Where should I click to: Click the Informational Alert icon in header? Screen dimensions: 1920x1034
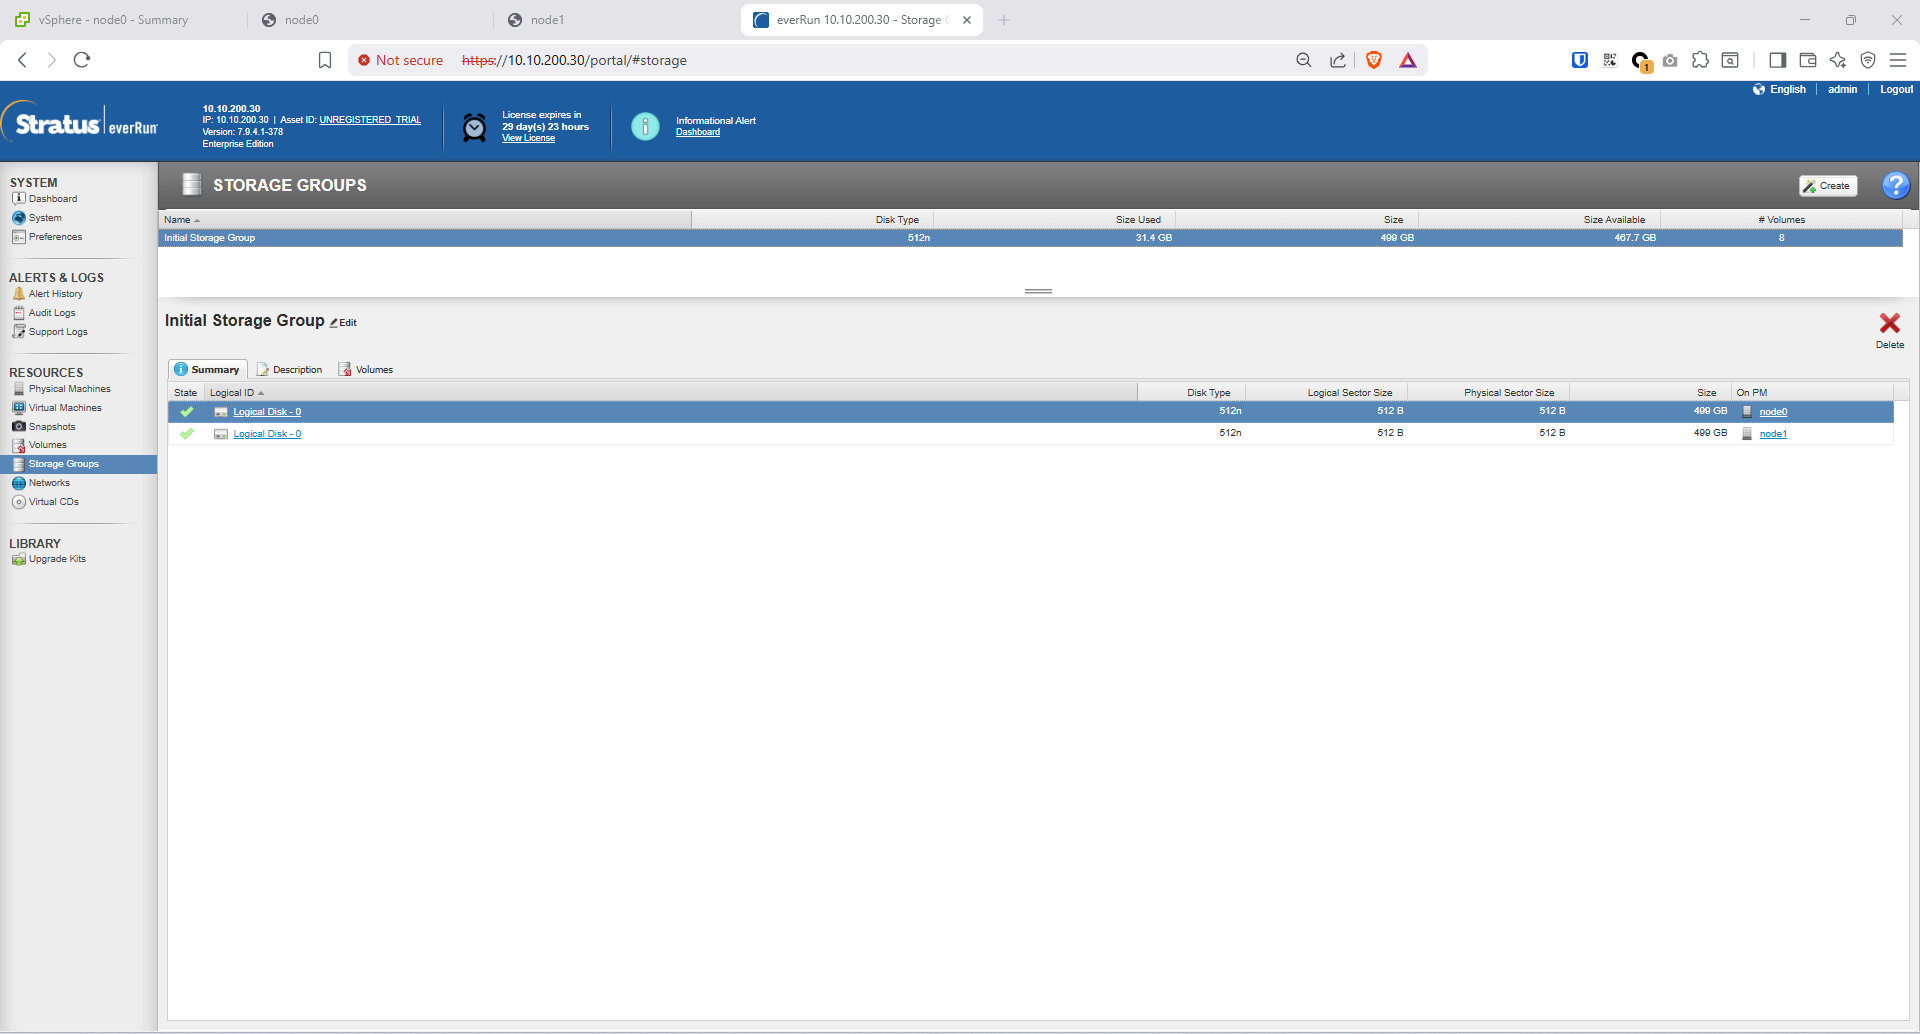coord(645,126)
